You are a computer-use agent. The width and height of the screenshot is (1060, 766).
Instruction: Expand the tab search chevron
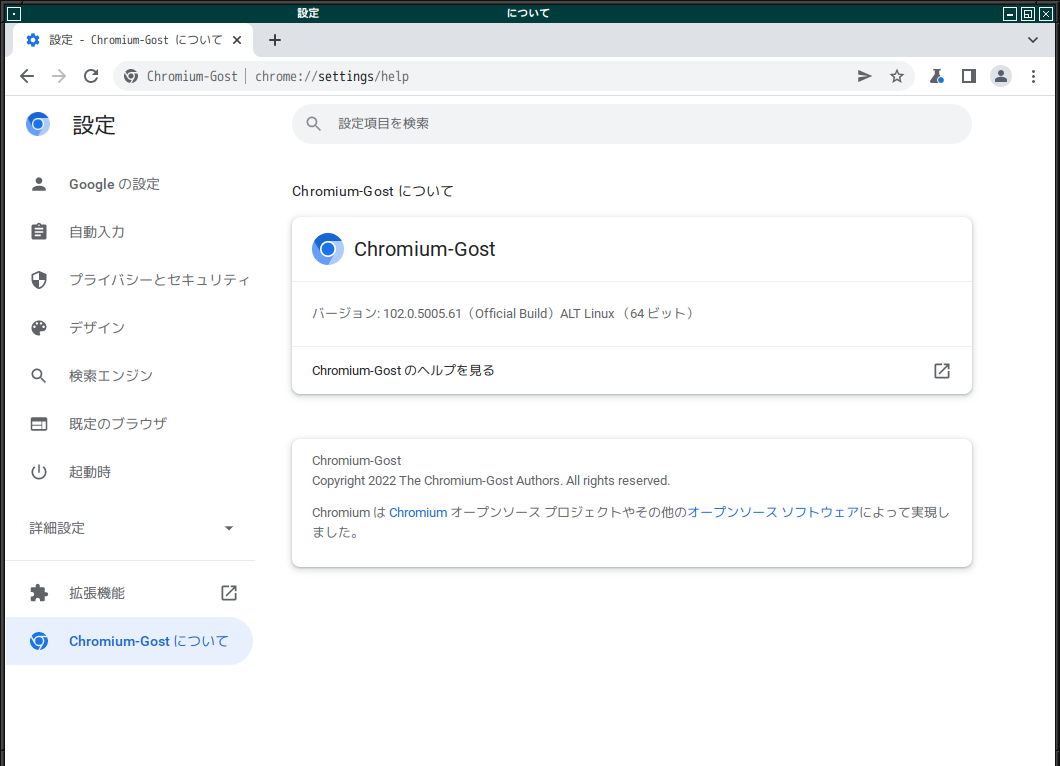[1033, 40]
